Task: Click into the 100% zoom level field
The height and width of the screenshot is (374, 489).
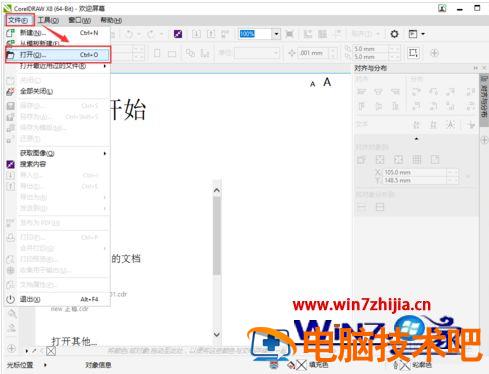Action: coord(255,34)
